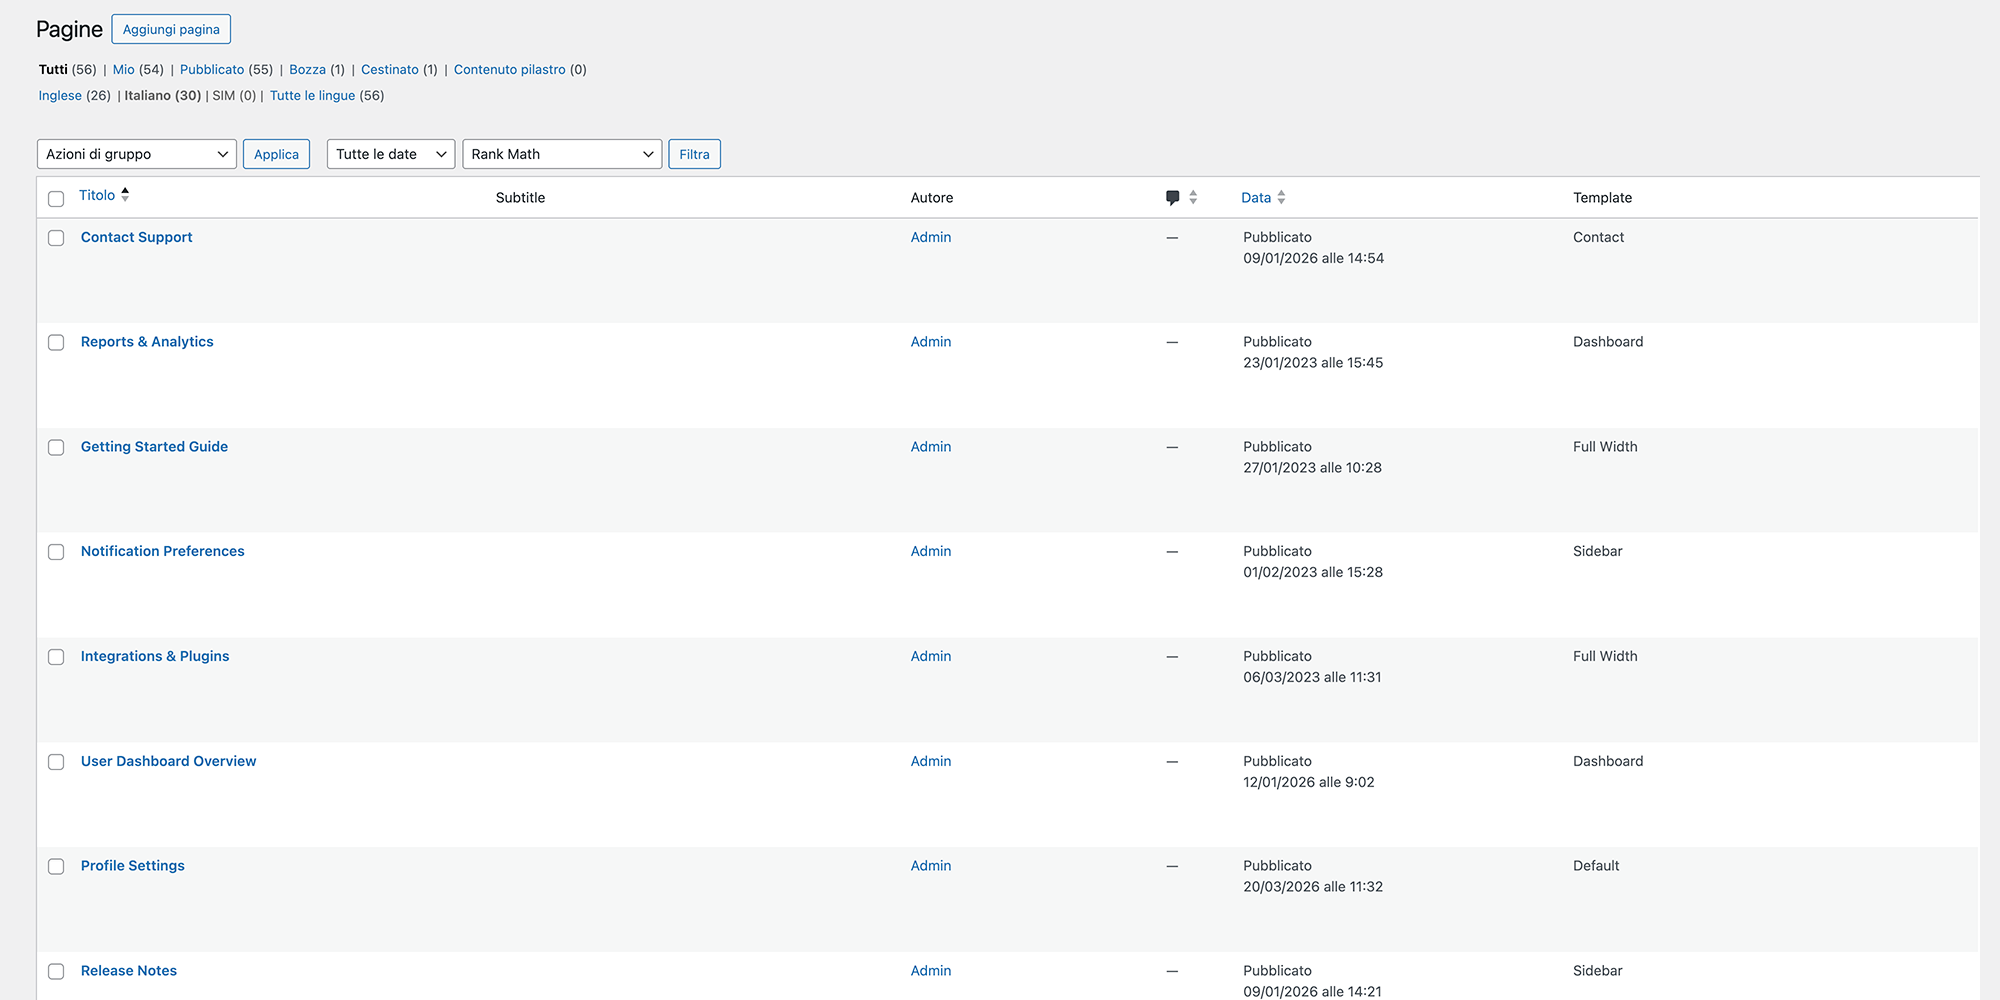Click the comment bubble column header icon
The image size is (2000, 1000).
coord(1172,197)
